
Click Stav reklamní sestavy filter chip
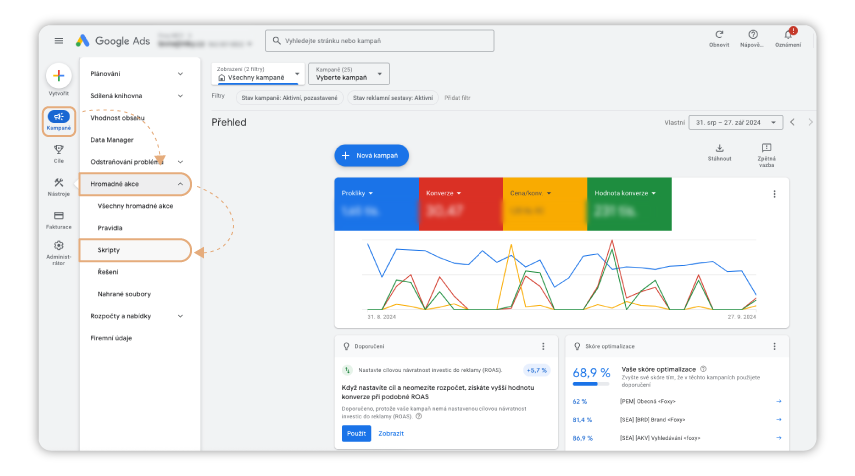tap(393, 98)
